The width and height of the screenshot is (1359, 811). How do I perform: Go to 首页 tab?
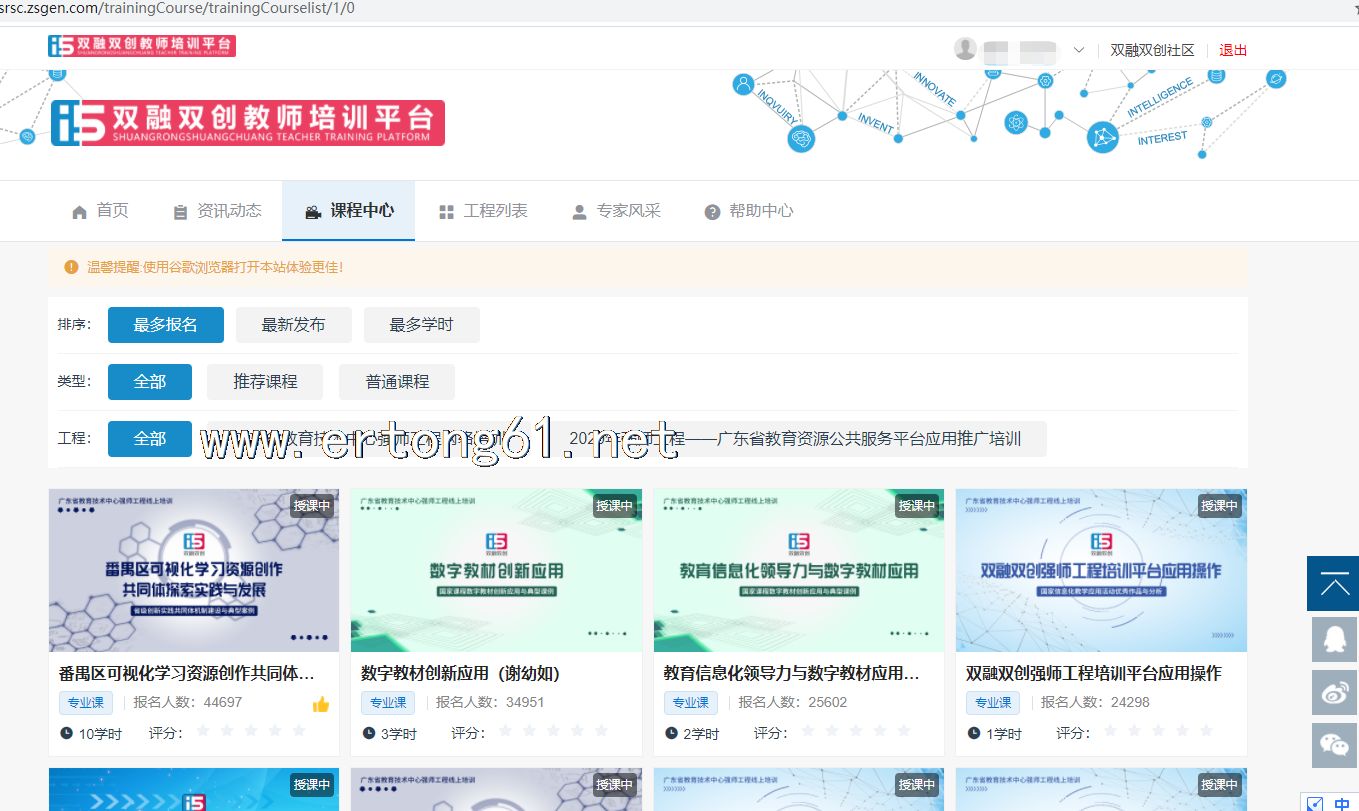(101, 211)
